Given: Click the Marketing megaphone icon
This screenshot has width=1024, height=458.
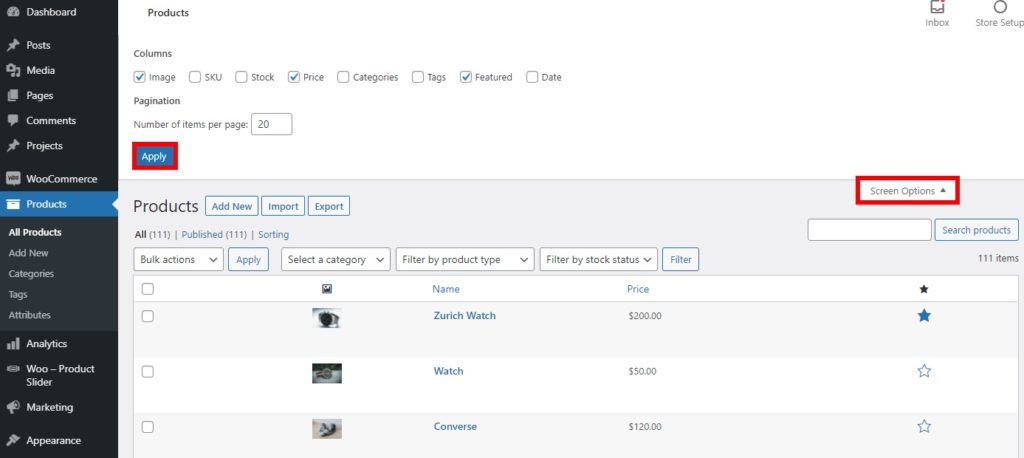Looking at the screenshot, I should [x=13, y=407].
